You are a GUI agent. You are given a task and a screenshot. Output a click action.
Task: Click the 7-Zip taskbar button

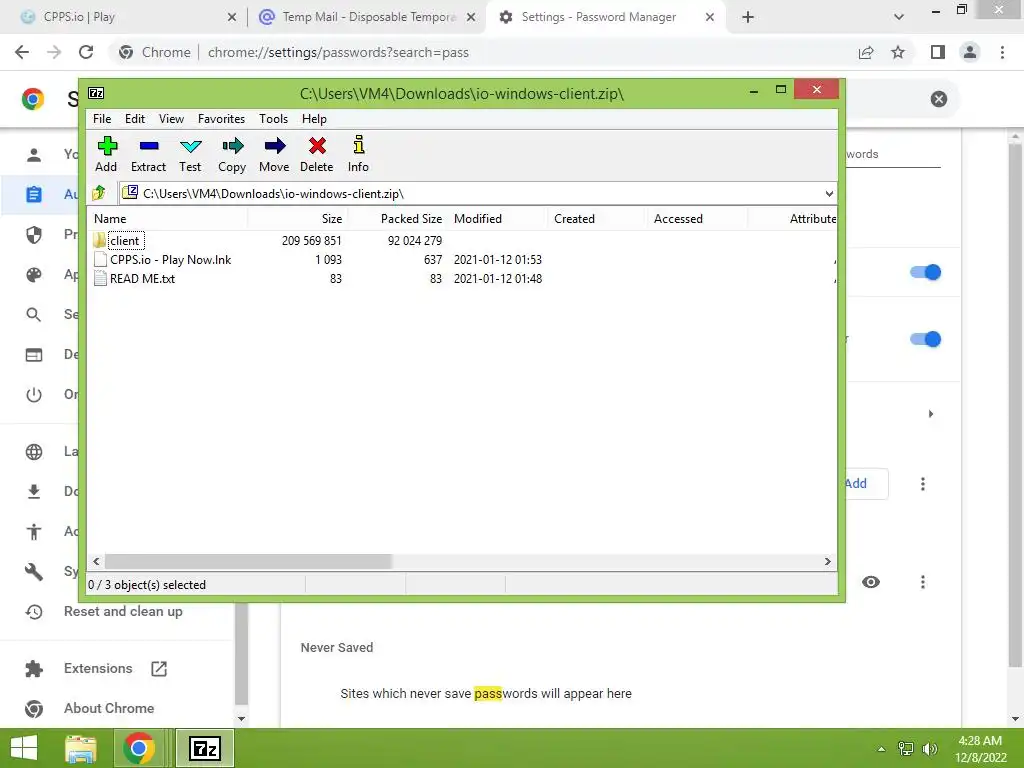(204, 748)
